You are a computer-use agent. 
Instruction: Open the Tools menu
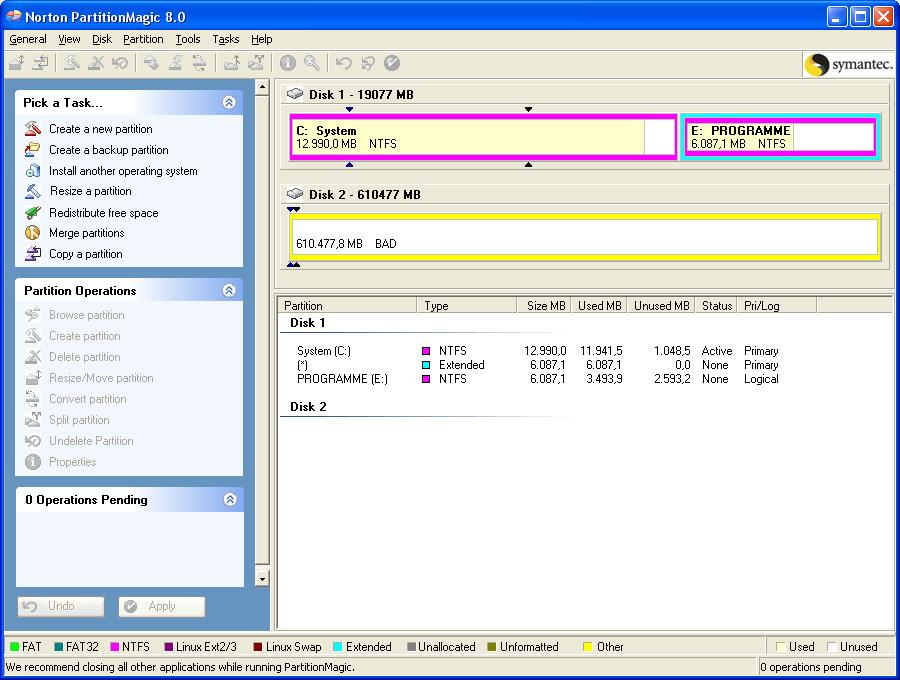pos(188,39)
